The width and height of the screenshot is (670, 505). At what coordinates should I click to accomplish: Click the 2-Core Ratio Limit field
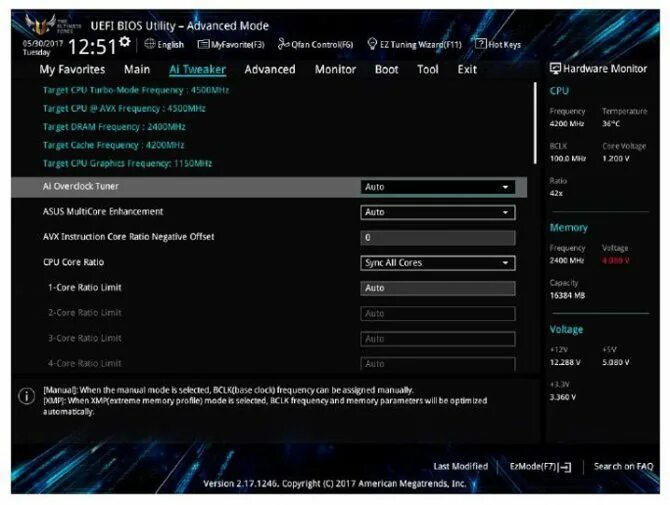pos(438,314)
